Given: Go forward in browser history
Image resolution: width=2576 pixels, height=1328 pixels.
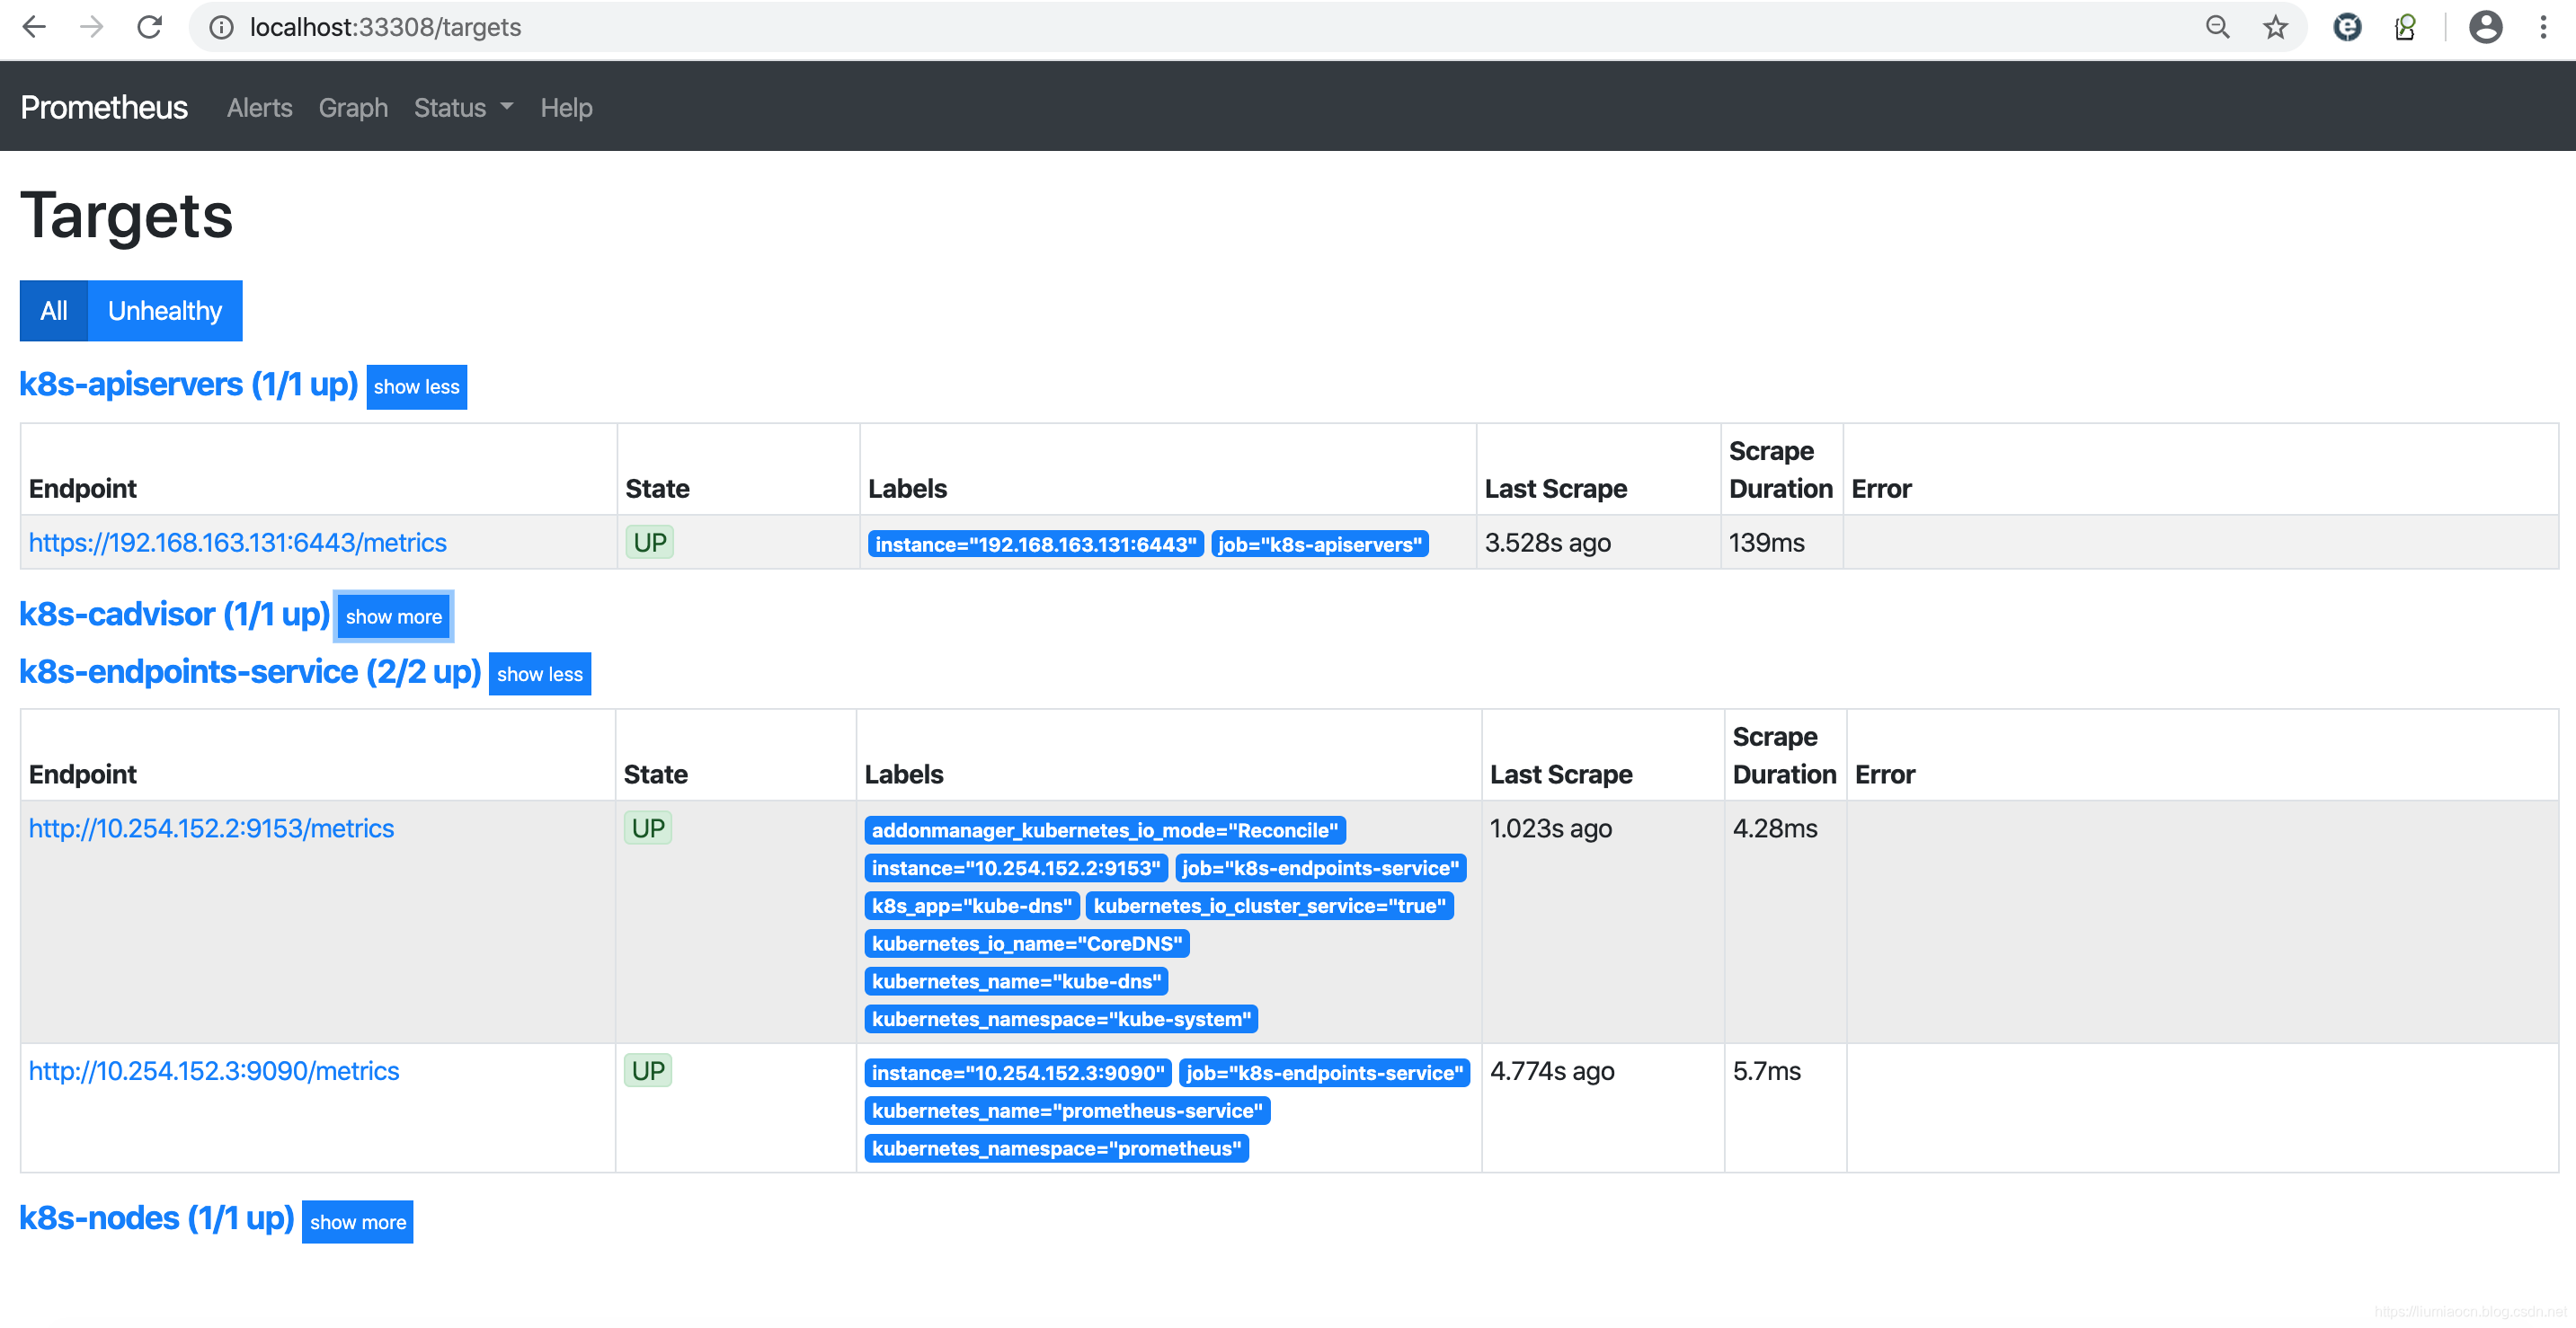Looking at the screenshot, I should (x=92, y=27).
